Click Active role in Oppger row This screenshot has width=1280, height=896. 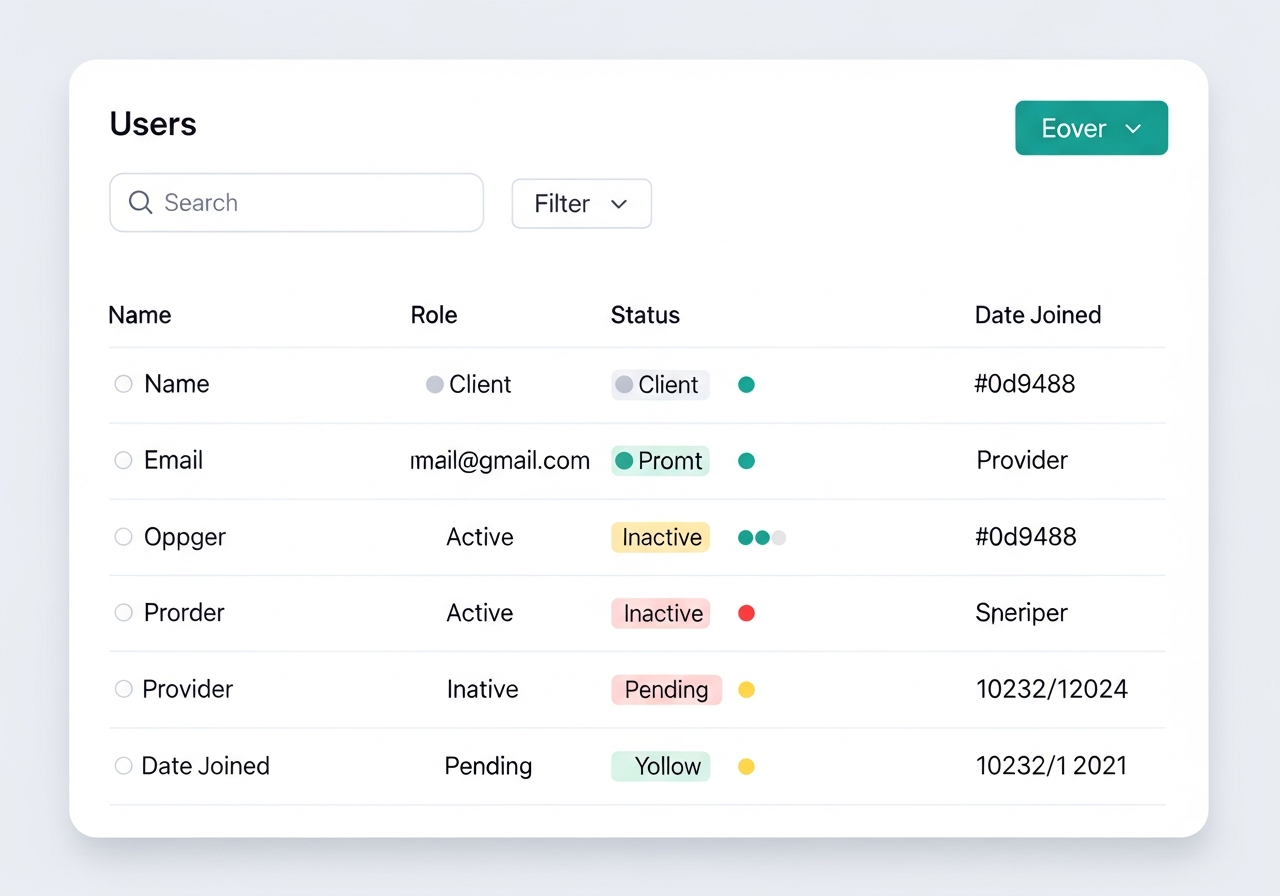(480, 537)
